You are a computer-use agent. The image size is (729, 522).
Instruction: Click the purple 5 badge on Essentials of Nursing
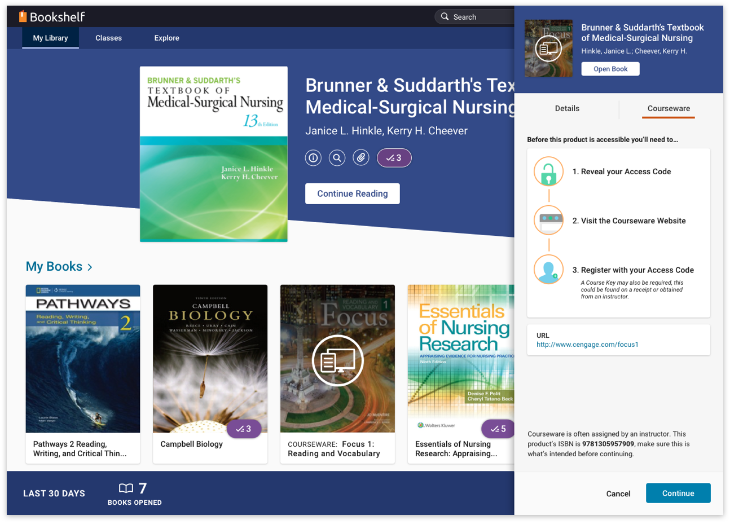click(x=498, y=429)
